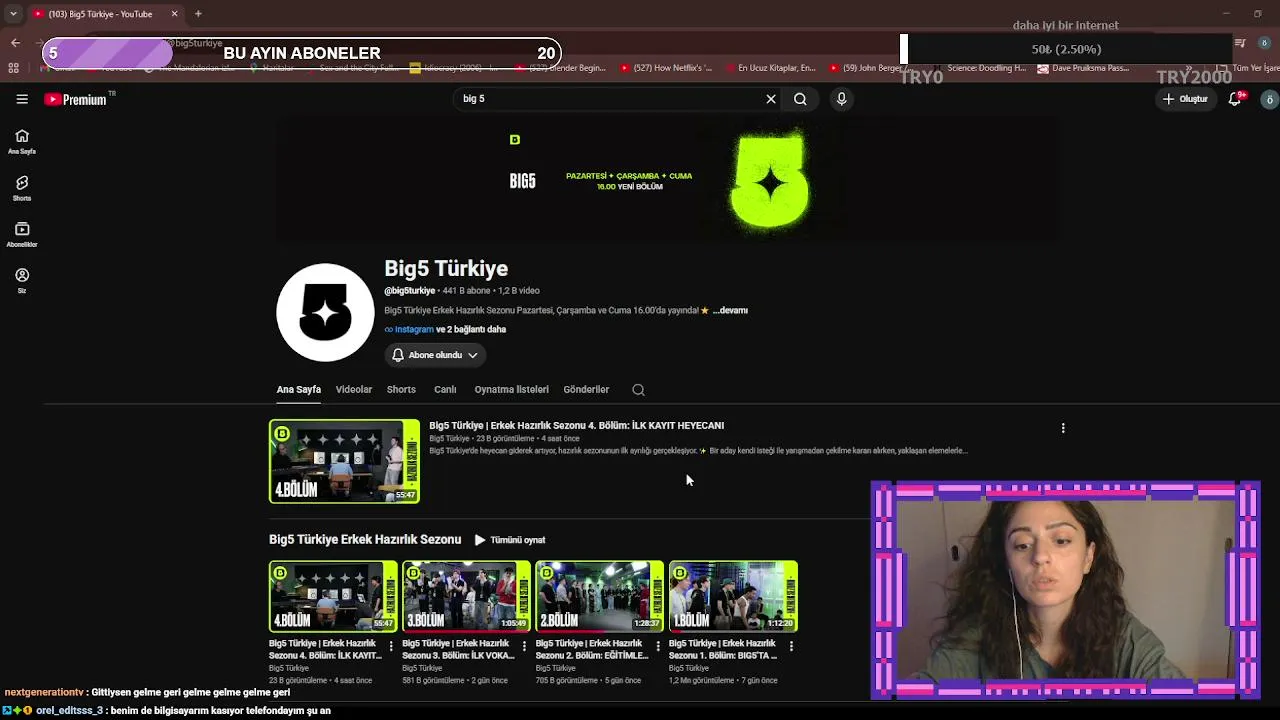Viewport: 1280px width, 720px height.
Task: Open playlist video title 'Sezonu 2. Bölüm: EĞİTİMLE...'
Action: (592, 650)
